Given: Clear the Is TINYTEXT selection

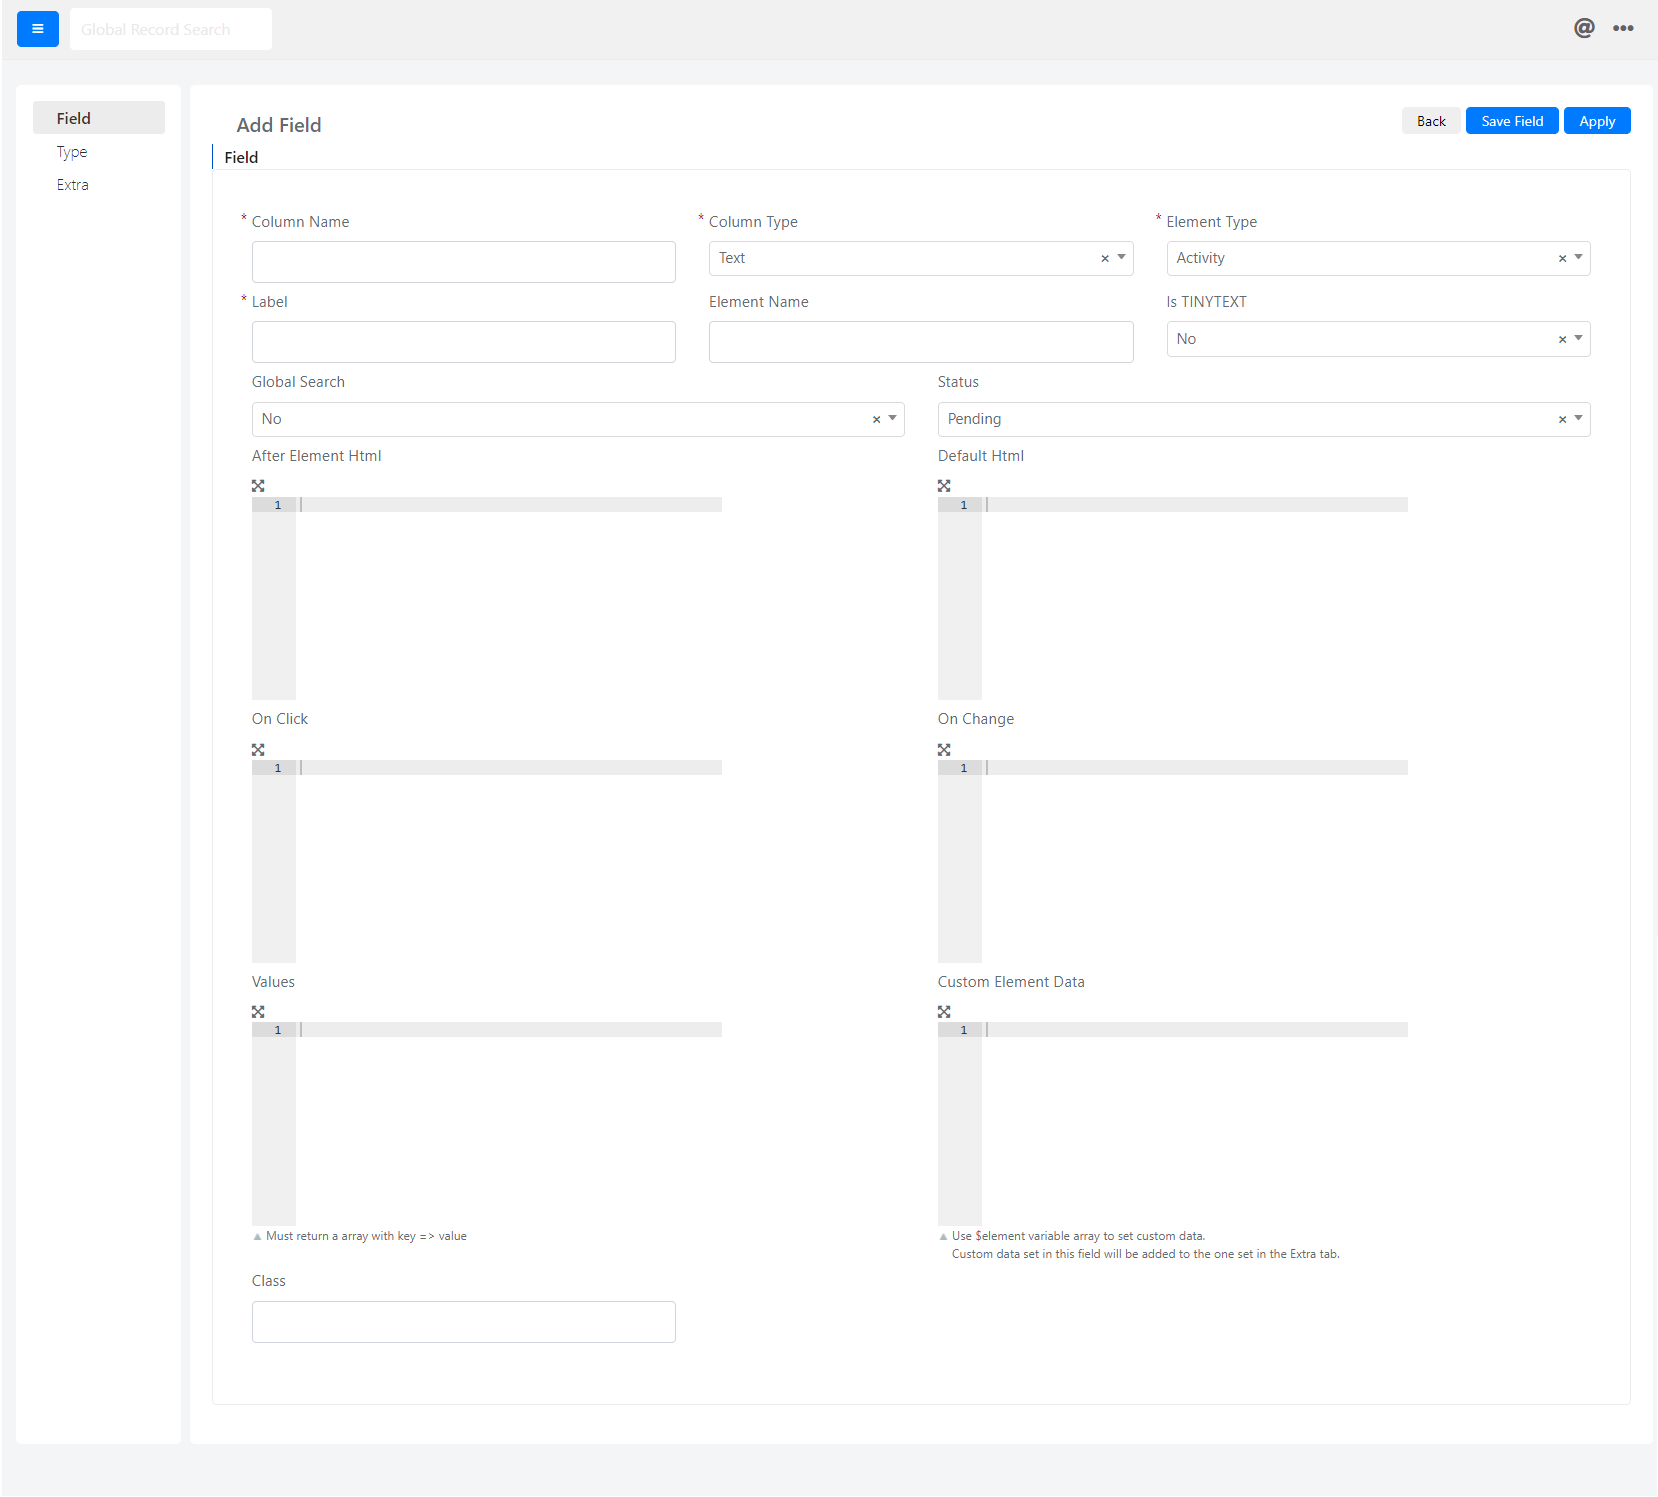Looking at the screenshot, I should [x=1562, y=340].
